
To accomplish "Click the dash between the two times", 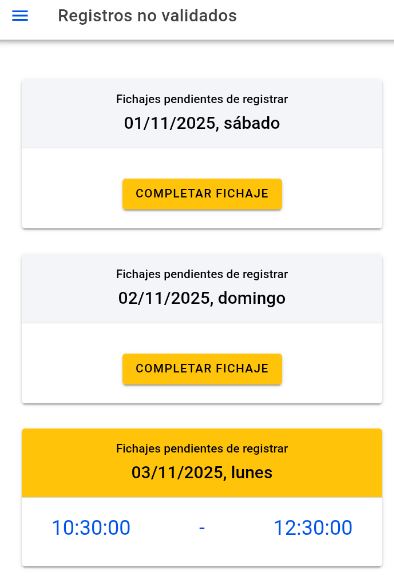I will [202, 528].
